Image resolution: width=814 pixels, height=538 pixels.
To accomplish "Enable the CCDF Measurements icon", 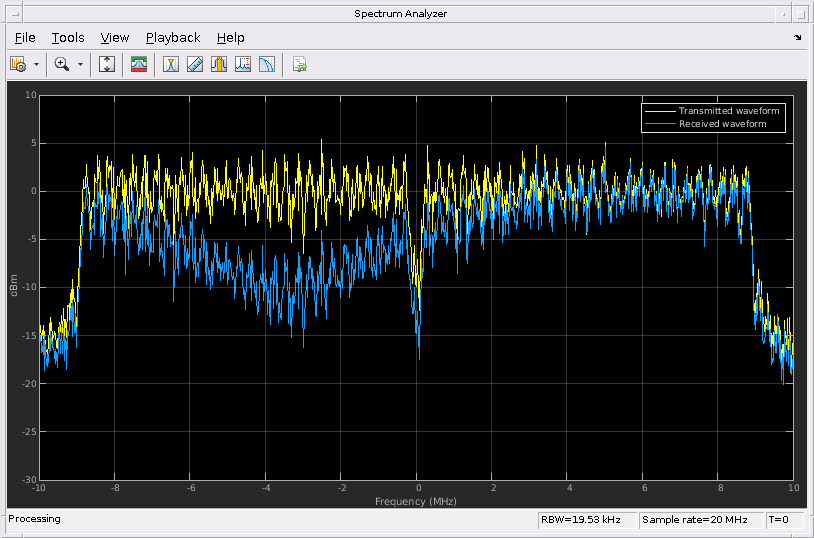I will 267,64.
